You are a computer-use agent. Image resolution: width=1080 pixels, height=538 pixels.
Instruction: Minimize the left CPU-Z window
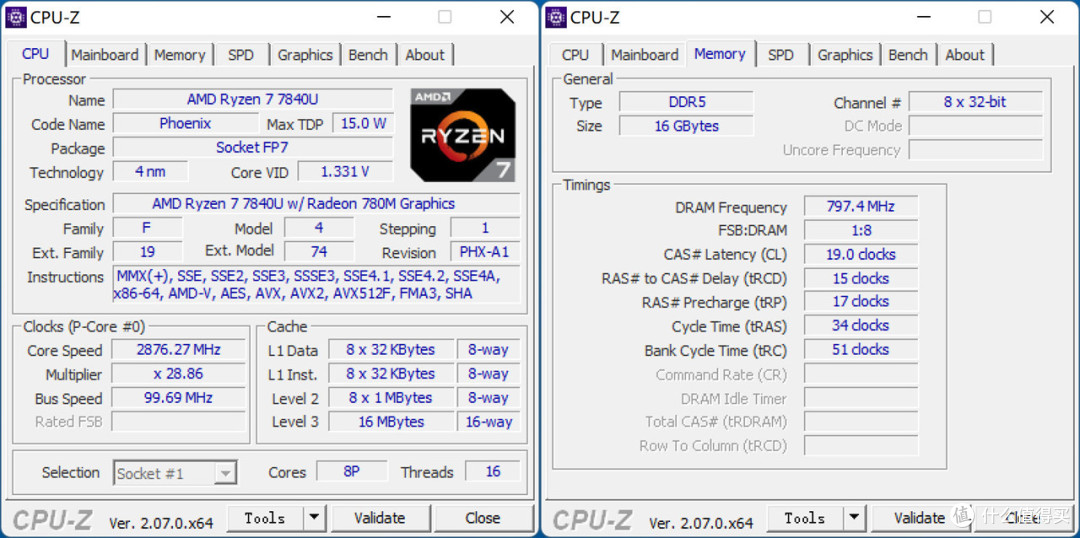[x=382, y=17]
